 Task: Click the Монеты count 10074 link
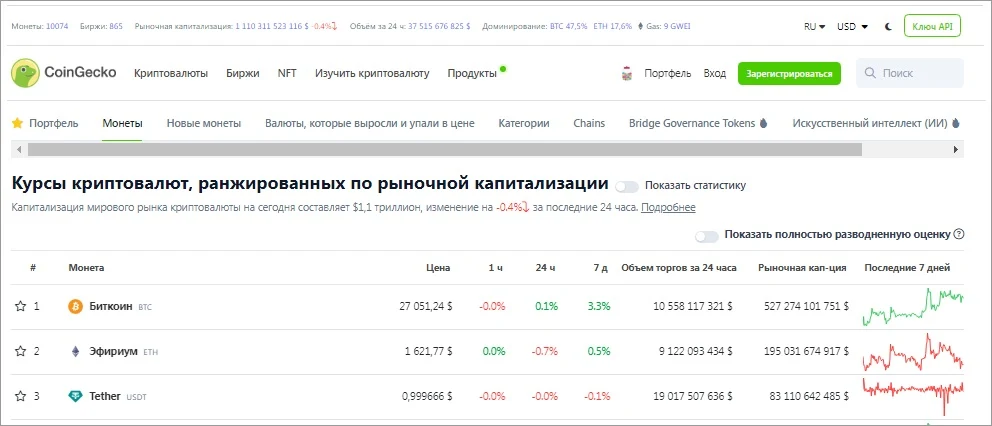tap(57, 27)
